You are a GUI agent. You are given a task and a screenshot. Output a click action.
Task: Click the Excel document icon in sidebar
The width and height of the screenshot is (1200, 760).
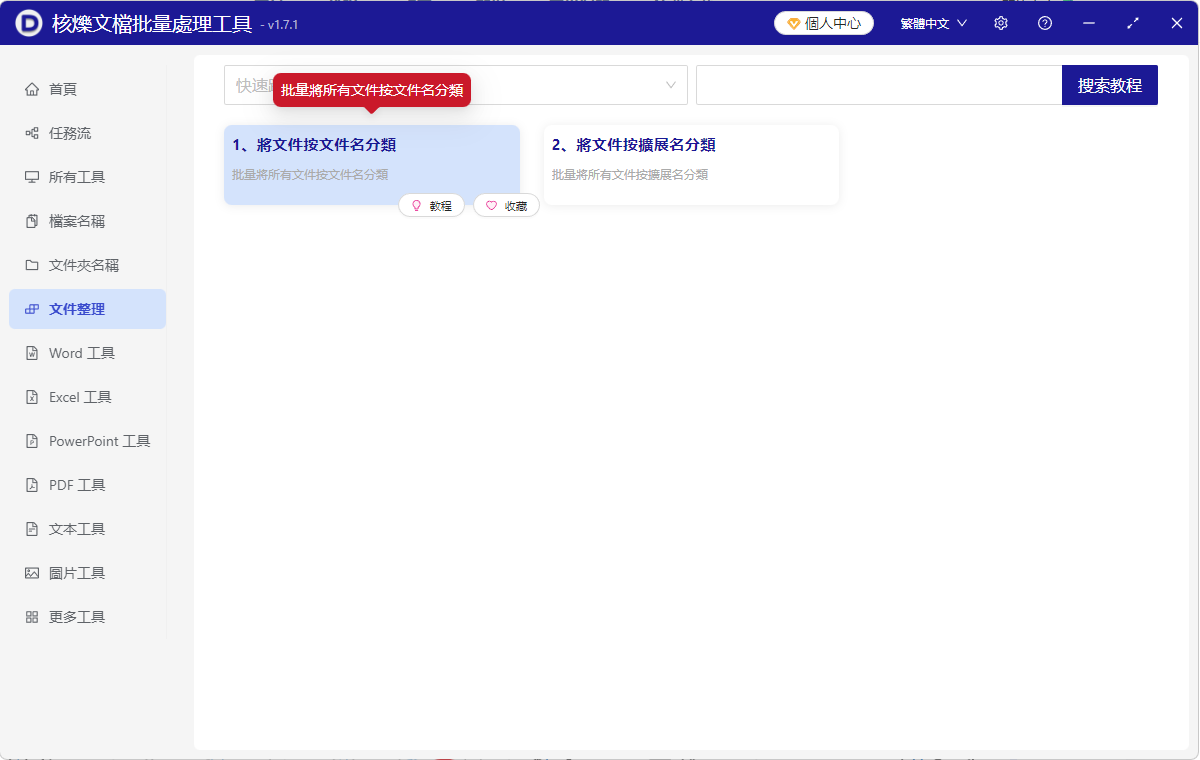[x=32, y=397]
